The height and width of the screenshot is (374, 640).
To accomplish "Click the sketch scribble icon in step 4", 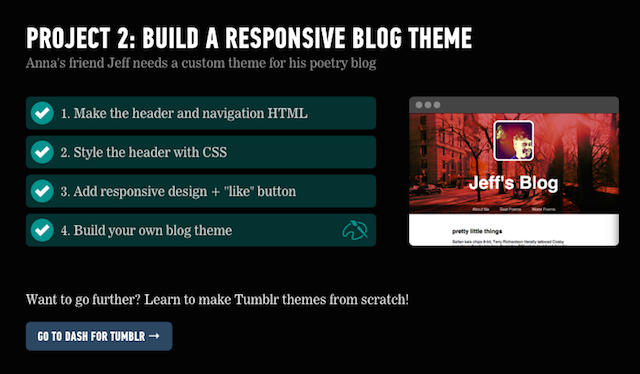I will tap(355, 230).
